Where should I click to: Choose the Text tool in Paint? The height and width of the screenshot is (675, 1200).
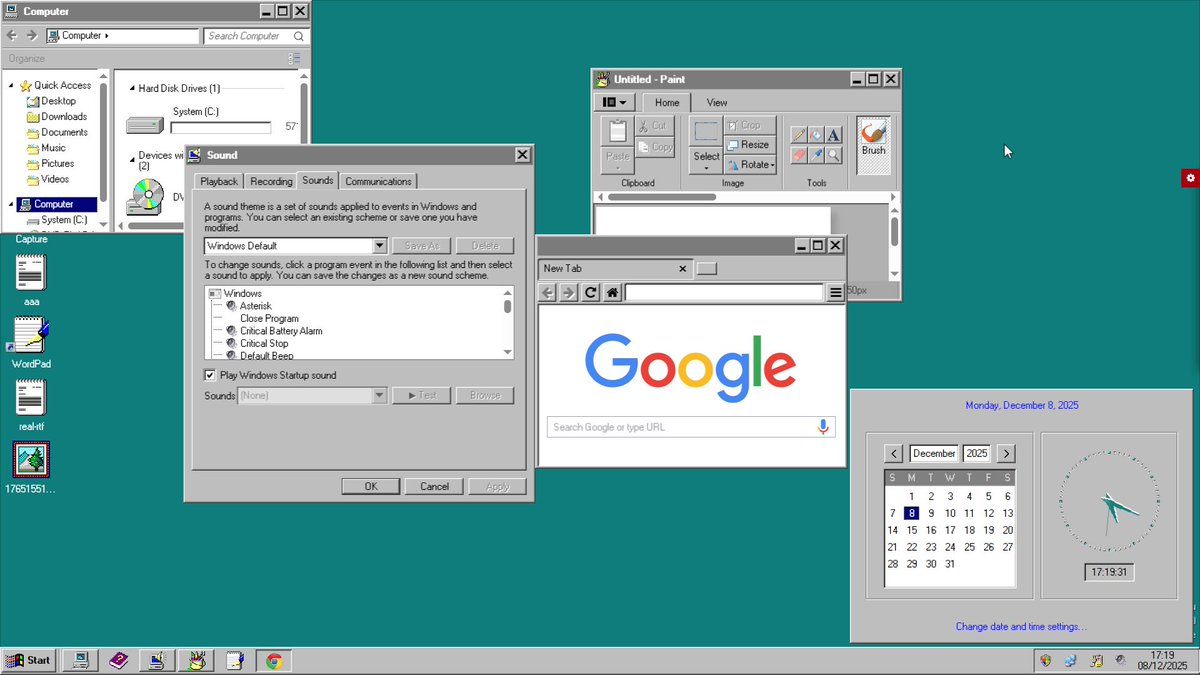click(833, 135)
